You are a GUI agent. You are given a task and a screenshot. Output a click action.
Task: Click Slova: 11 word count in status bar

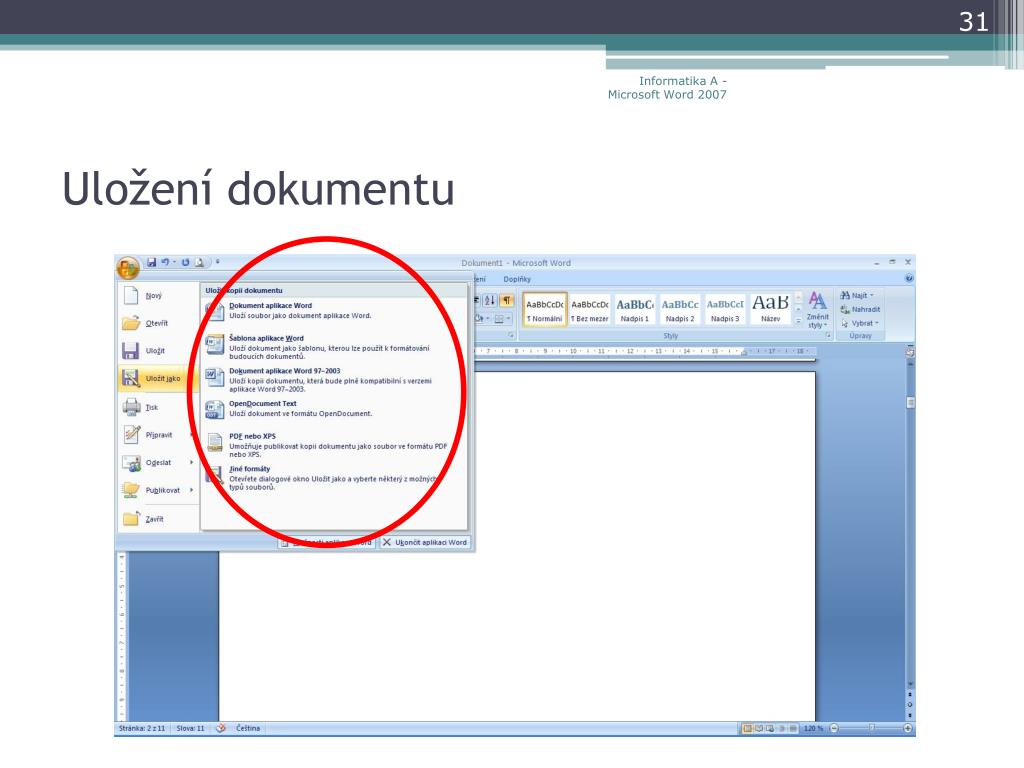pyautogui.click(x=190, y=728)
